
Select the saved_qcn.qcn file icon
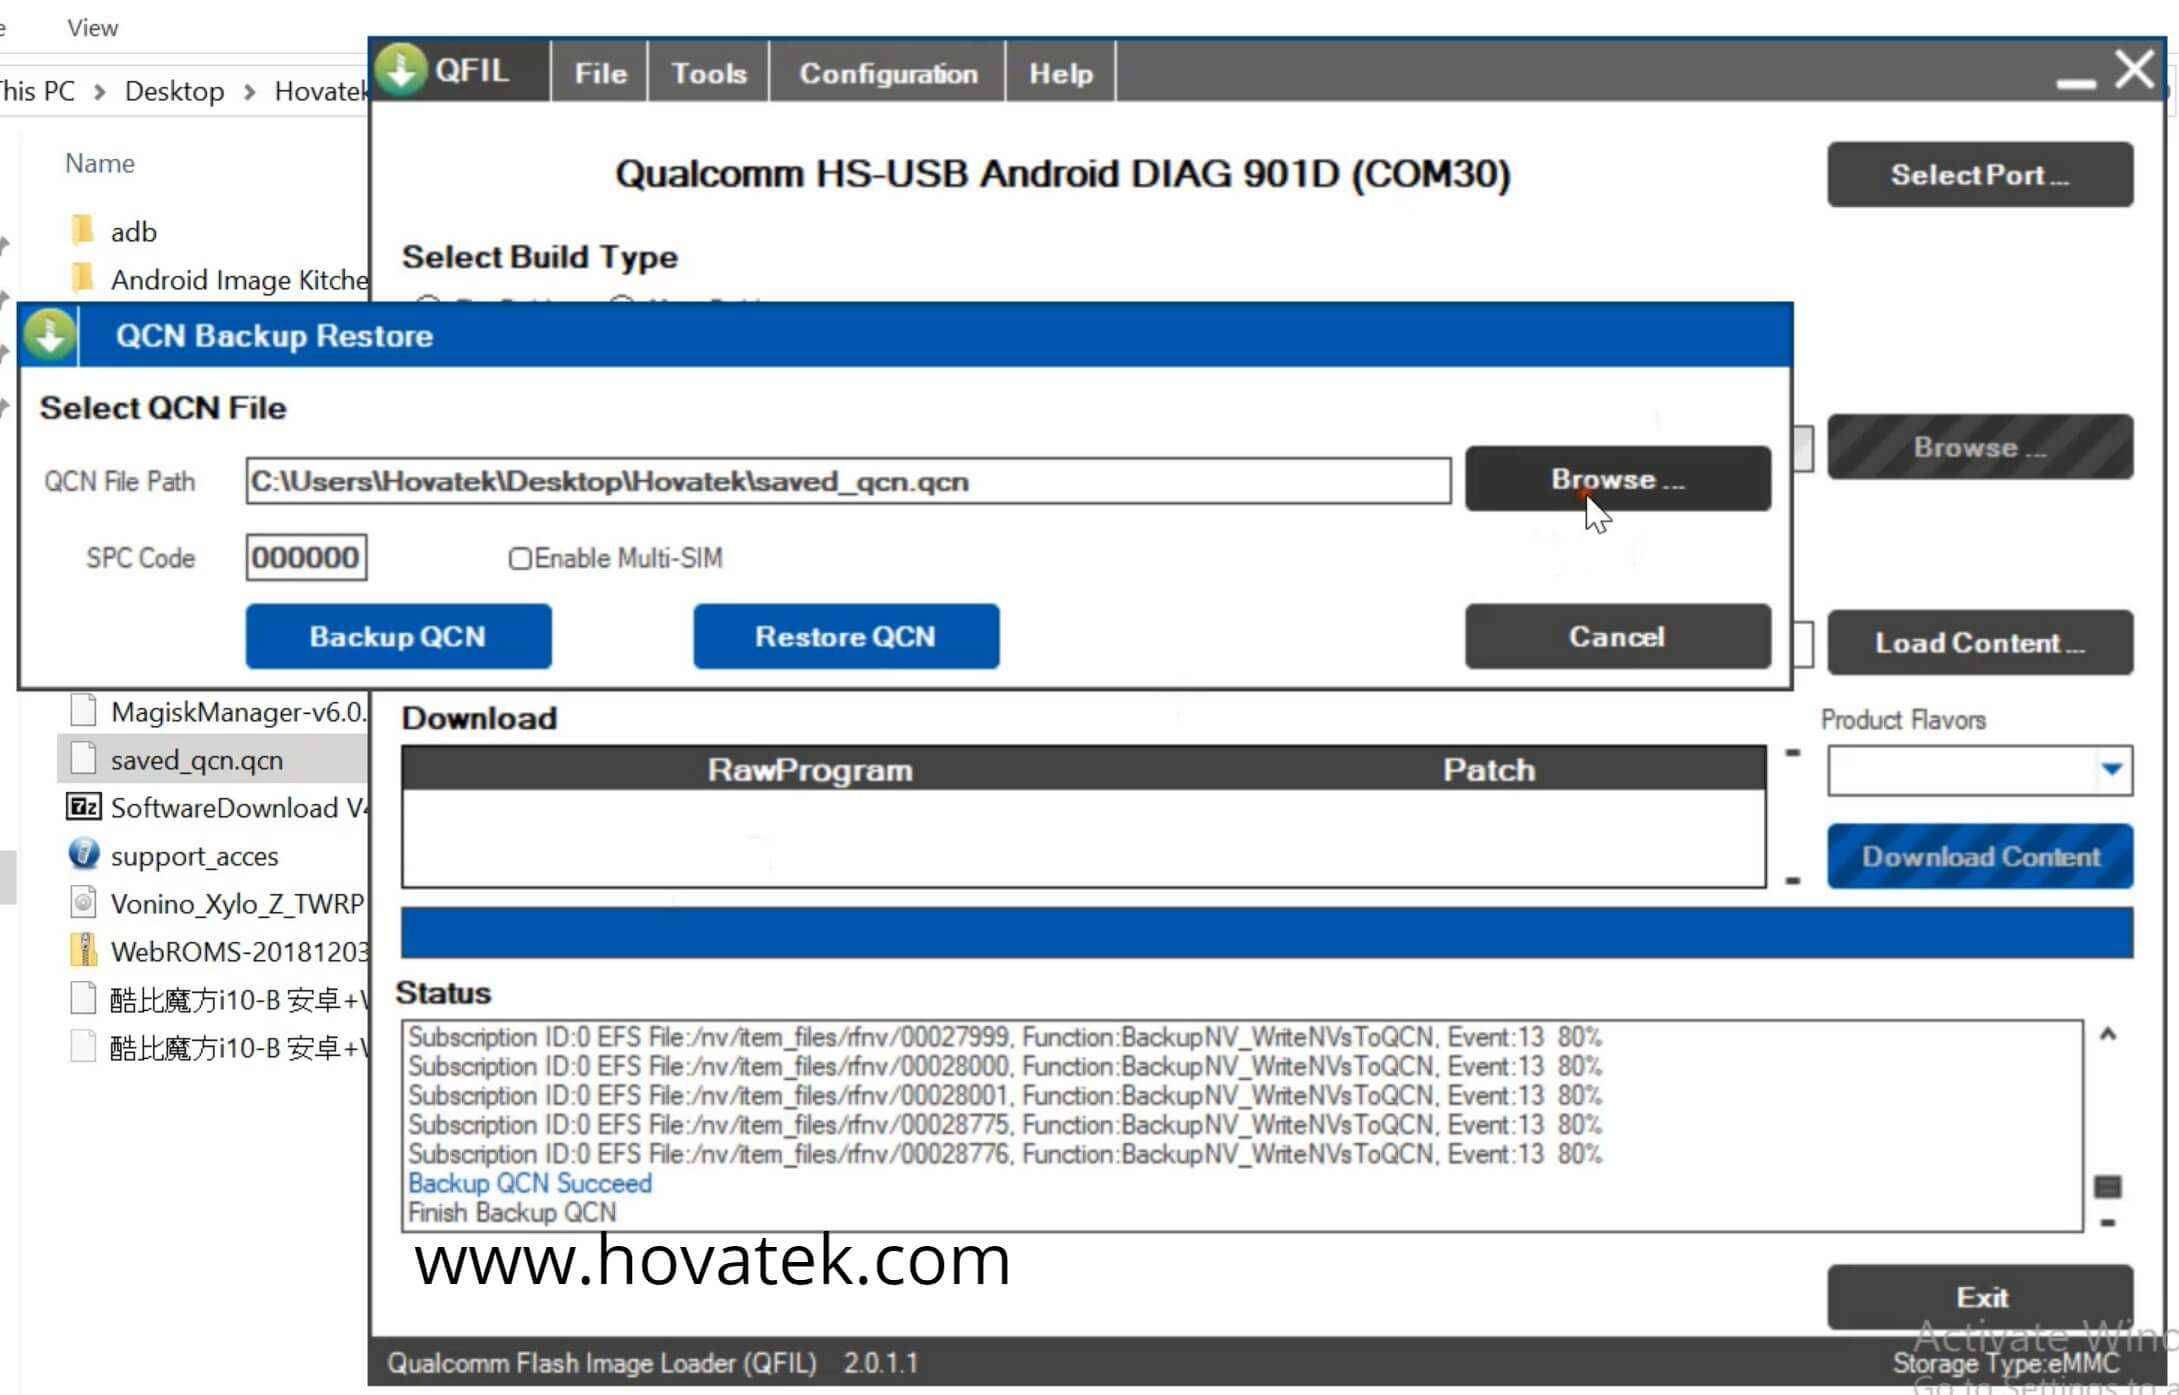pos(83,759)
